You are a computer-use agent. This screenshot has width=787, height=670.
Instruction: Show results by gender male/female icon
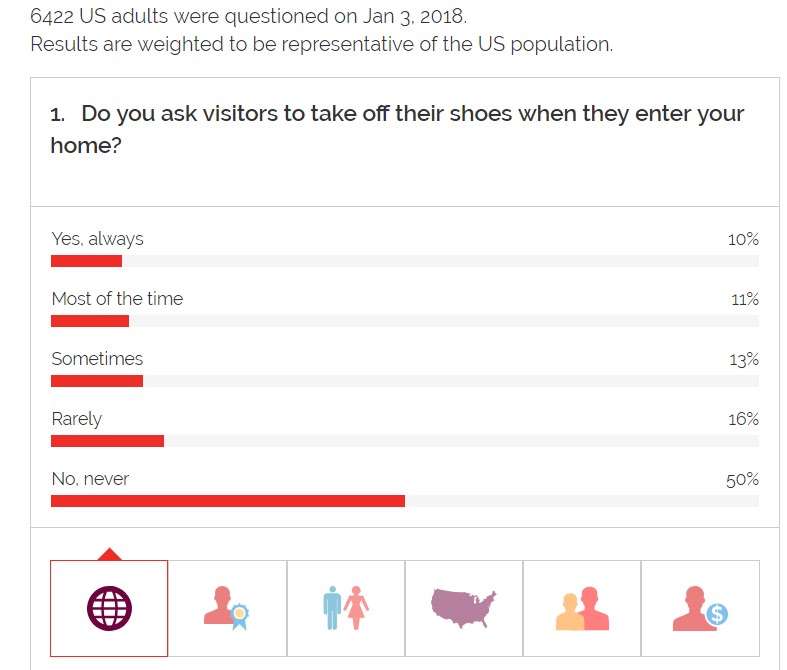(346, 607)
